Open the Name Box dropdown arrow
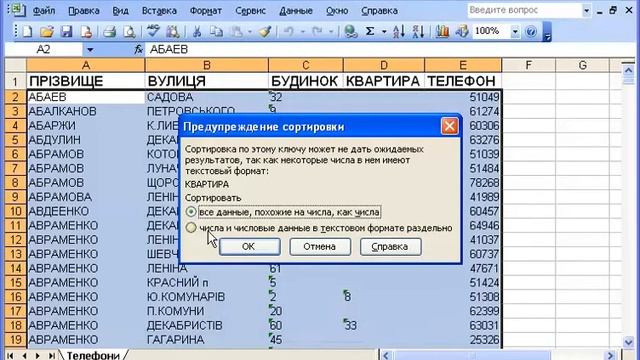 (x=90, y=50)
